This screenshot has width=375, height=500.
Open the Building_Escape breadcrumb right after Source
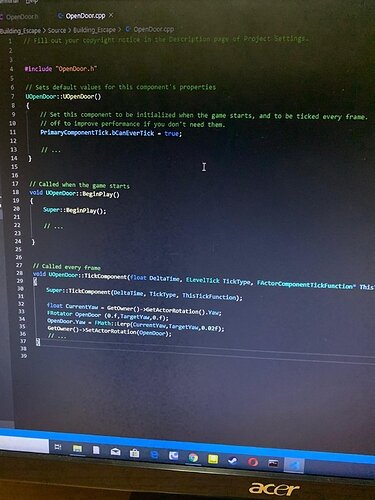coord(94,30)
